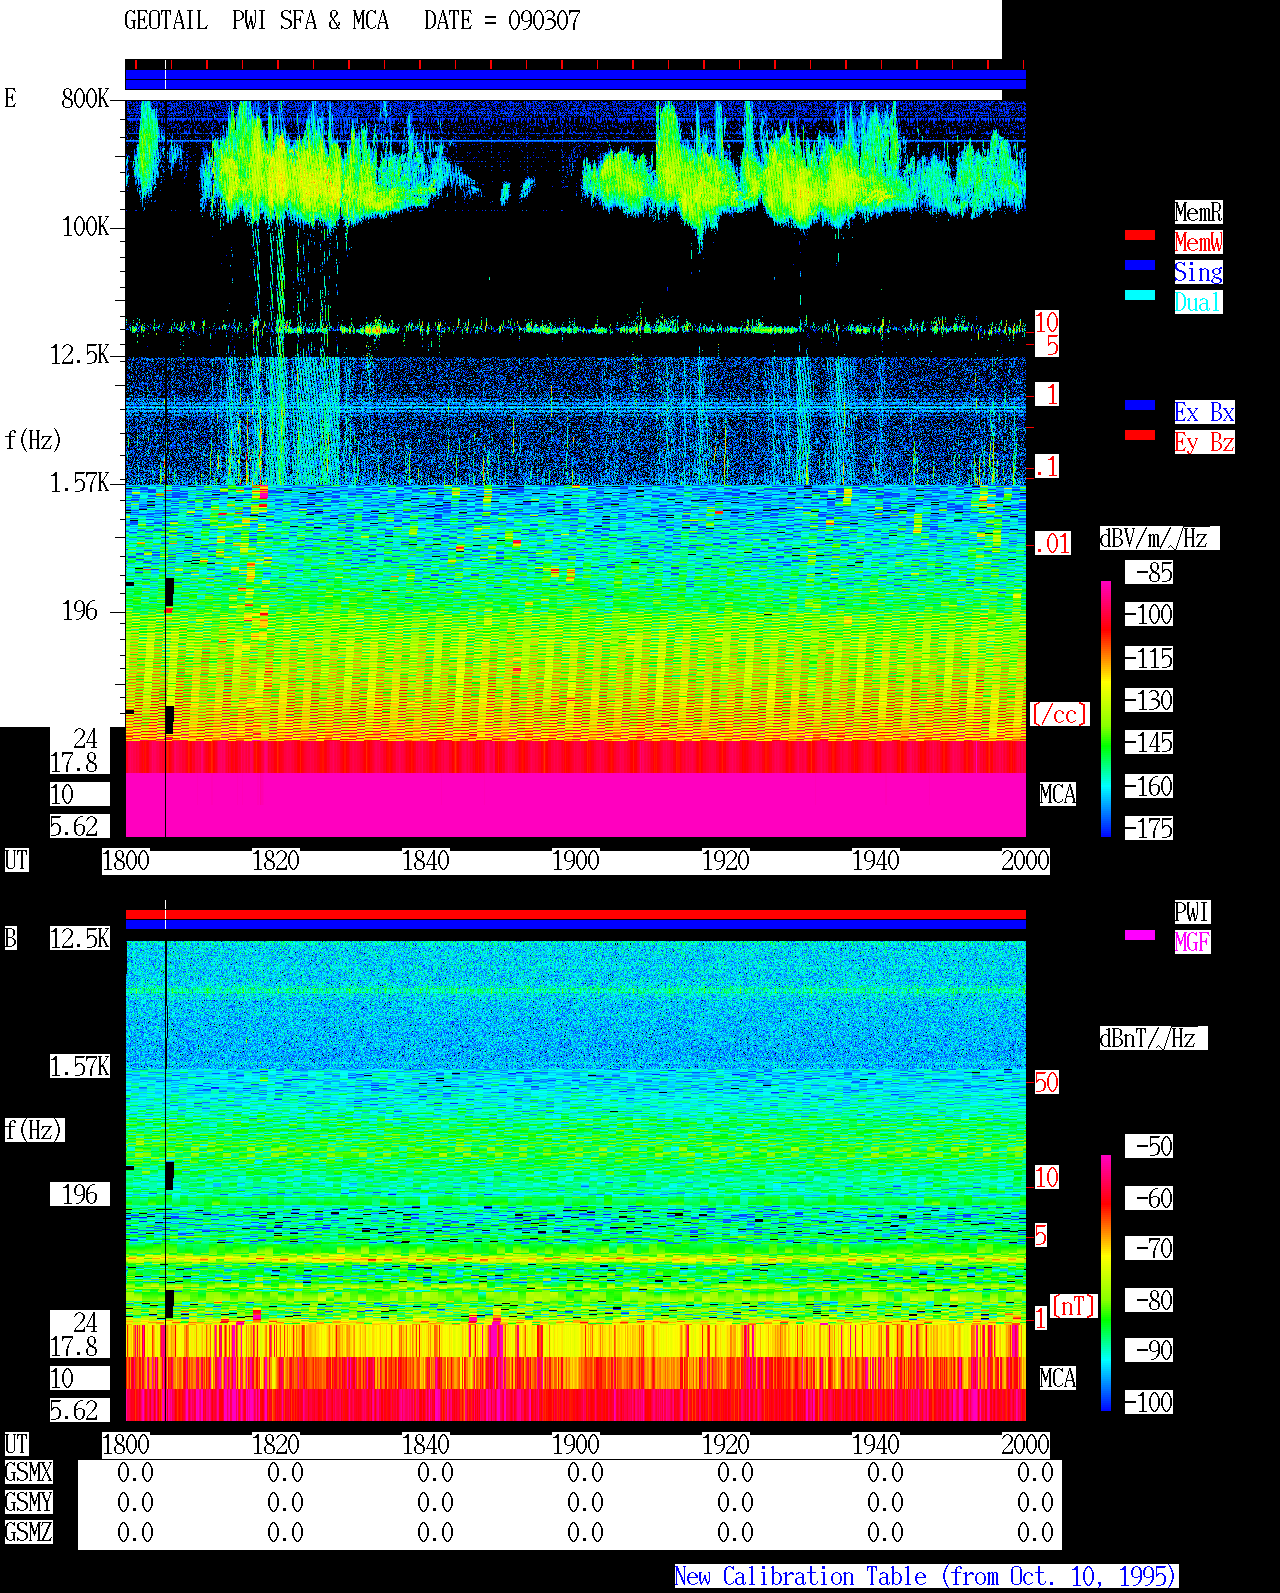Click the GSMY row label

[28, 1502]
